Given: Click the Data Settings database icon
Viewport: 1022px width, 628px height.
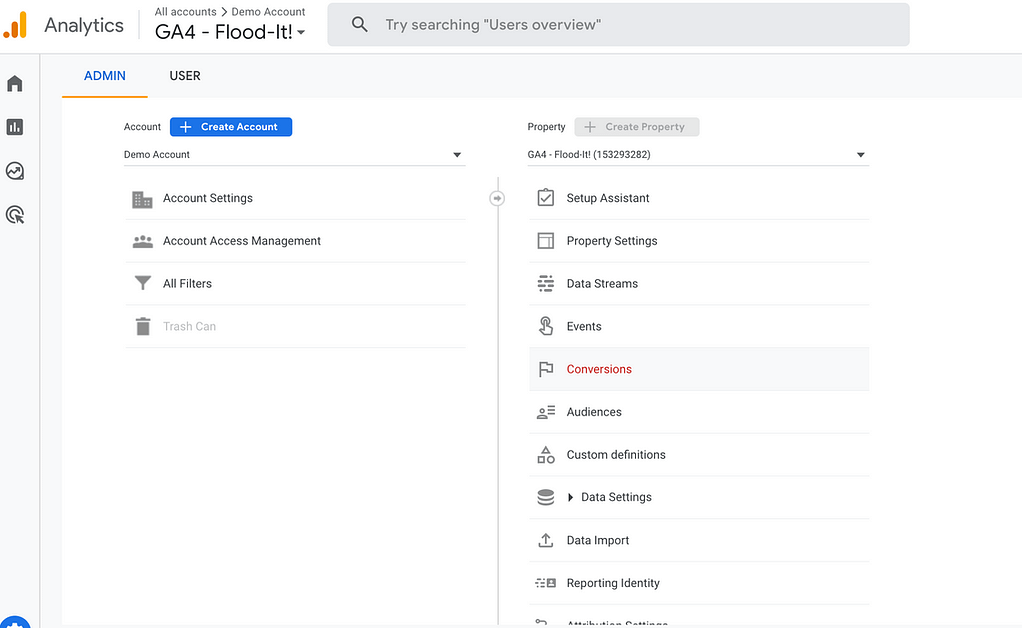Looking at the screenshot, I should click(546, 497).
